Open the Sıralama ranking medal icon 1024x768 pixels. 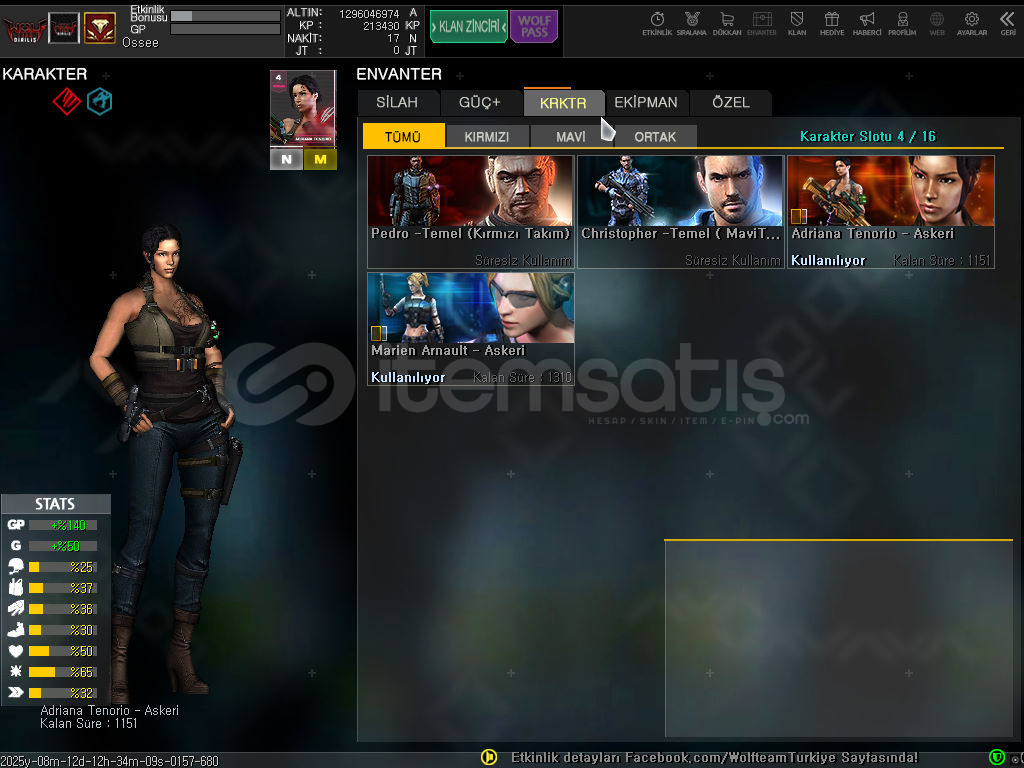pyautogui.click(x=692, y=24)
